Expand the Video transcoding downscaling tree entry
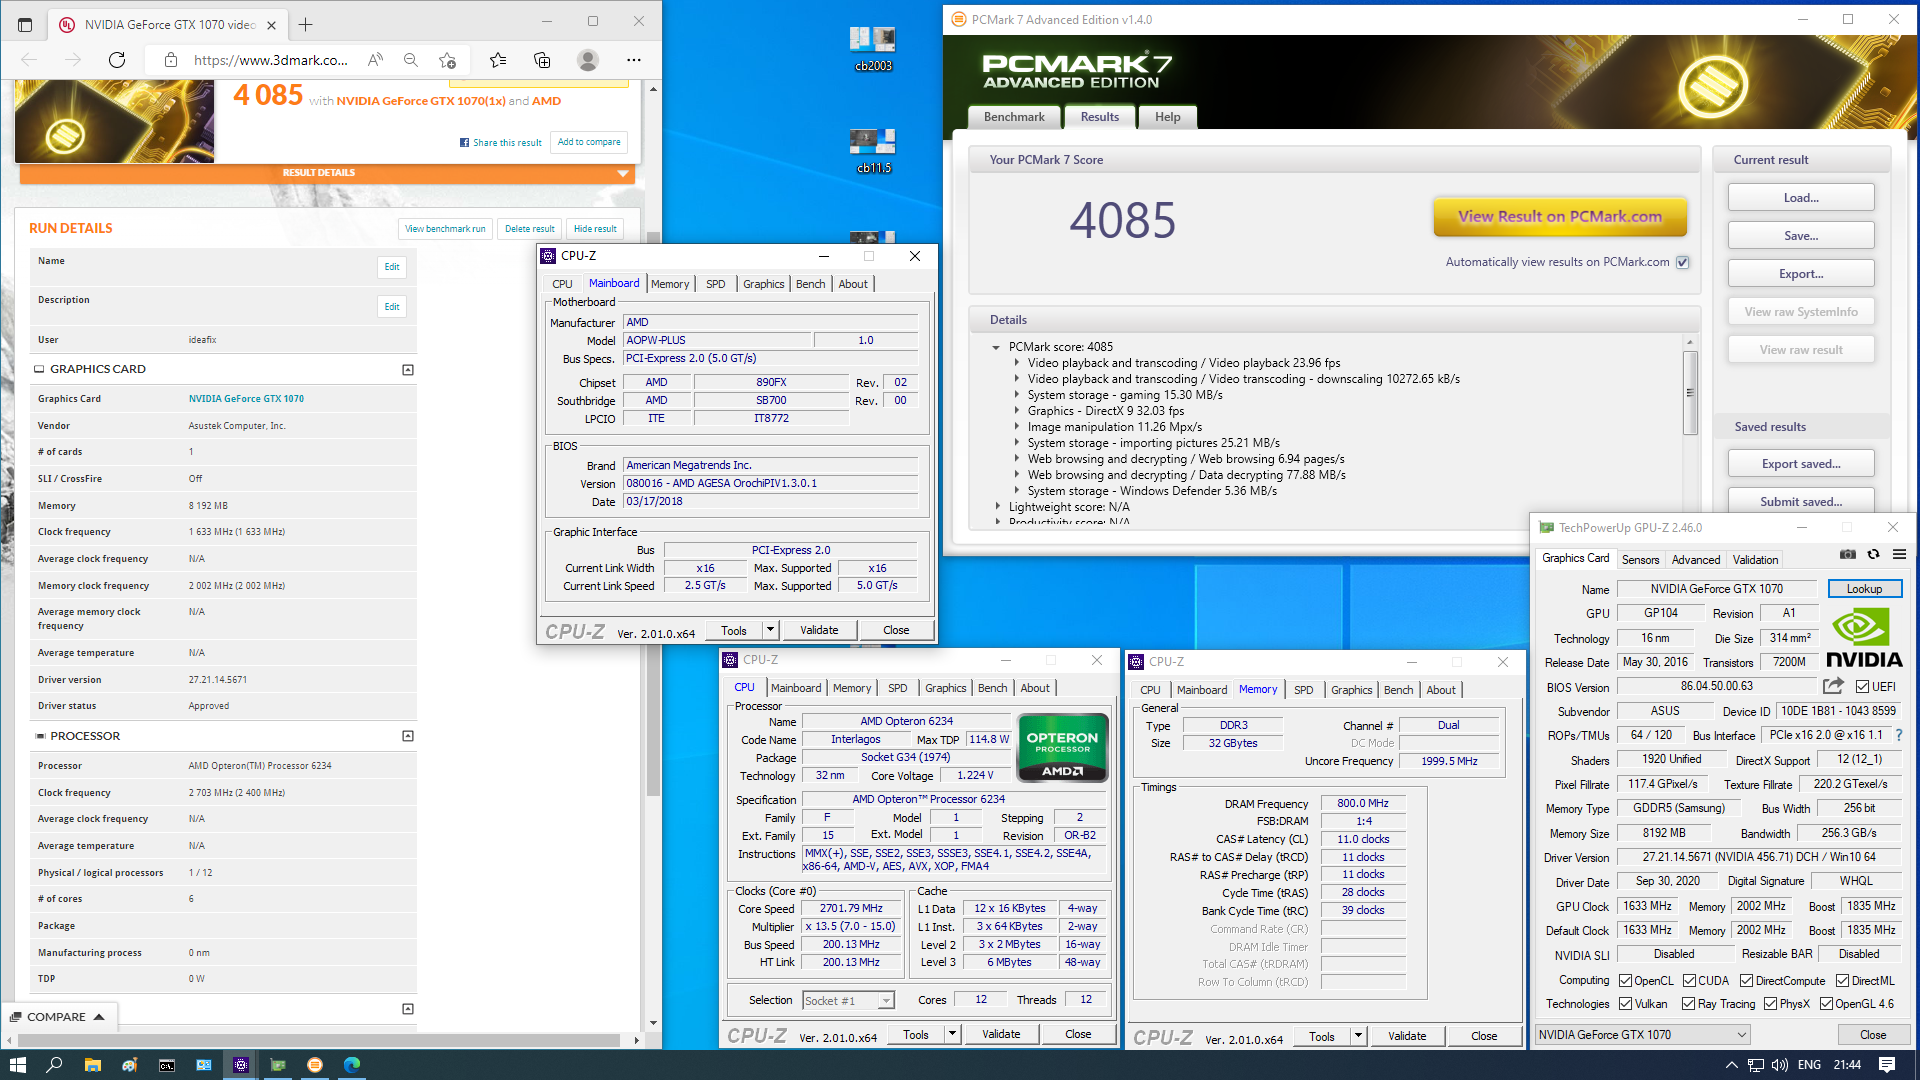 tap(1016, 379)
